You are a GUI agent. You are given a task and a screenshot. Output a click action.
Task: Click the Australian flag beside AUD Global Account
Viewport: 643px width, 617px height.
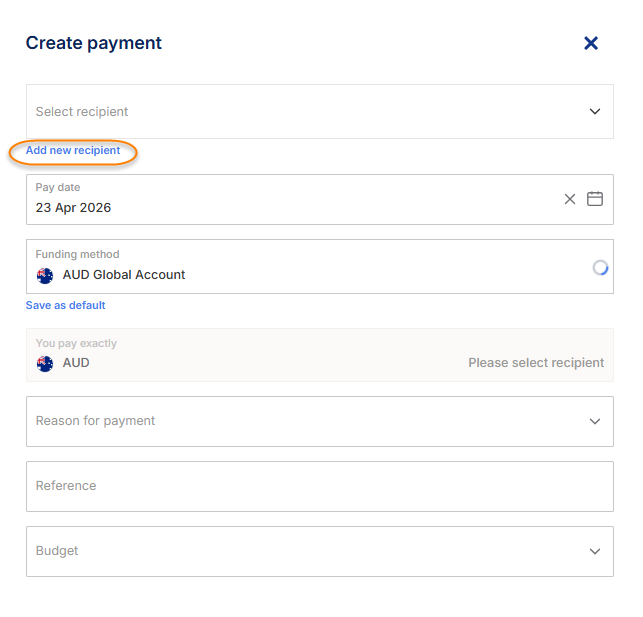tap(45, 275)
